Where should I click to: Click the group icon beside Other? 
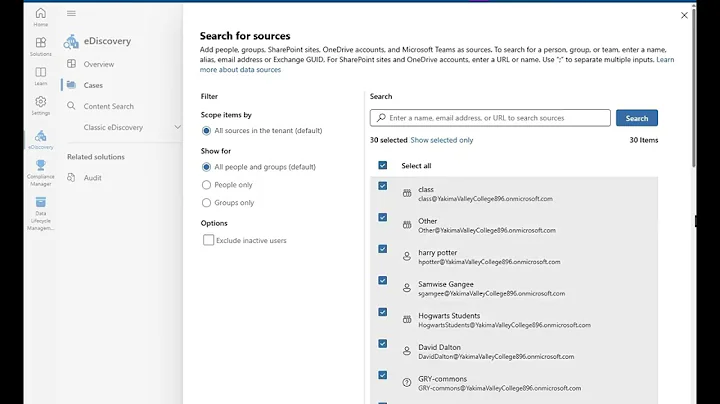407,225
